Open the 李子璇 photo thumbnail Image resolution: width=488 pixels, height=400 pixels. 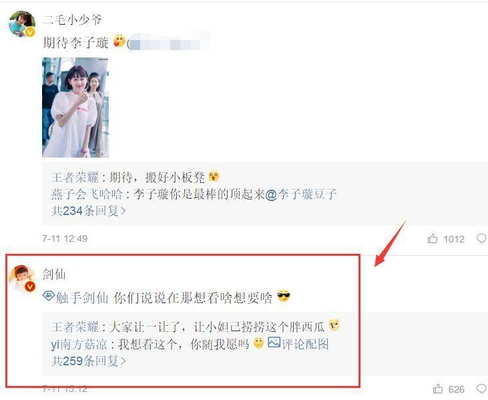(x=75, y=107)
